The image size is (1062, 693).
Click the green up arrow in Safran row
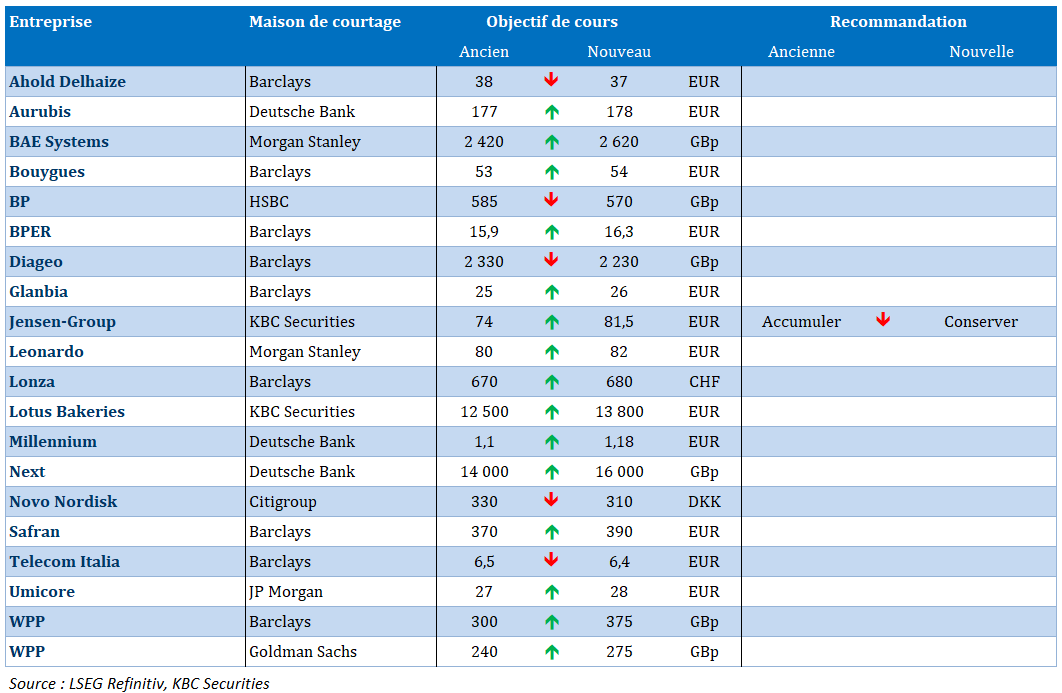(x=552, y=532)
